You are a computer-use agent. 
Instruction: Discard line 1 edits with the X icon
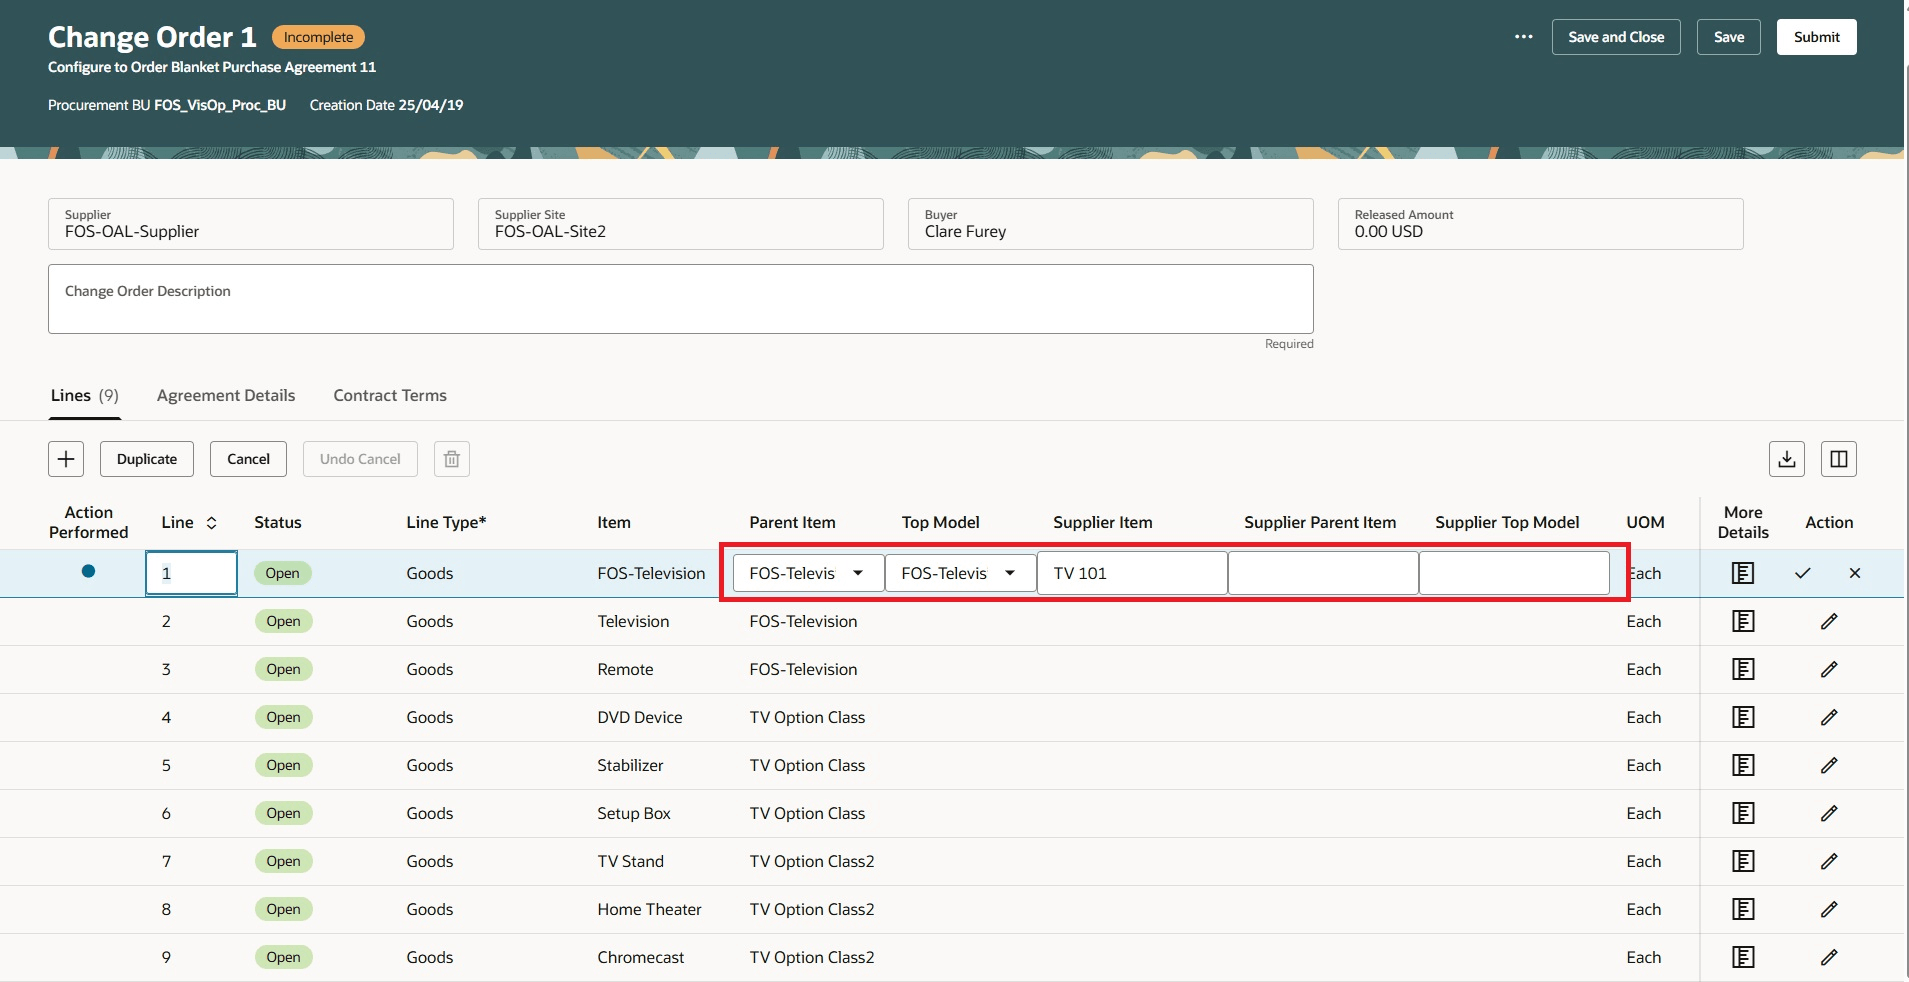tap(1855, 573)
